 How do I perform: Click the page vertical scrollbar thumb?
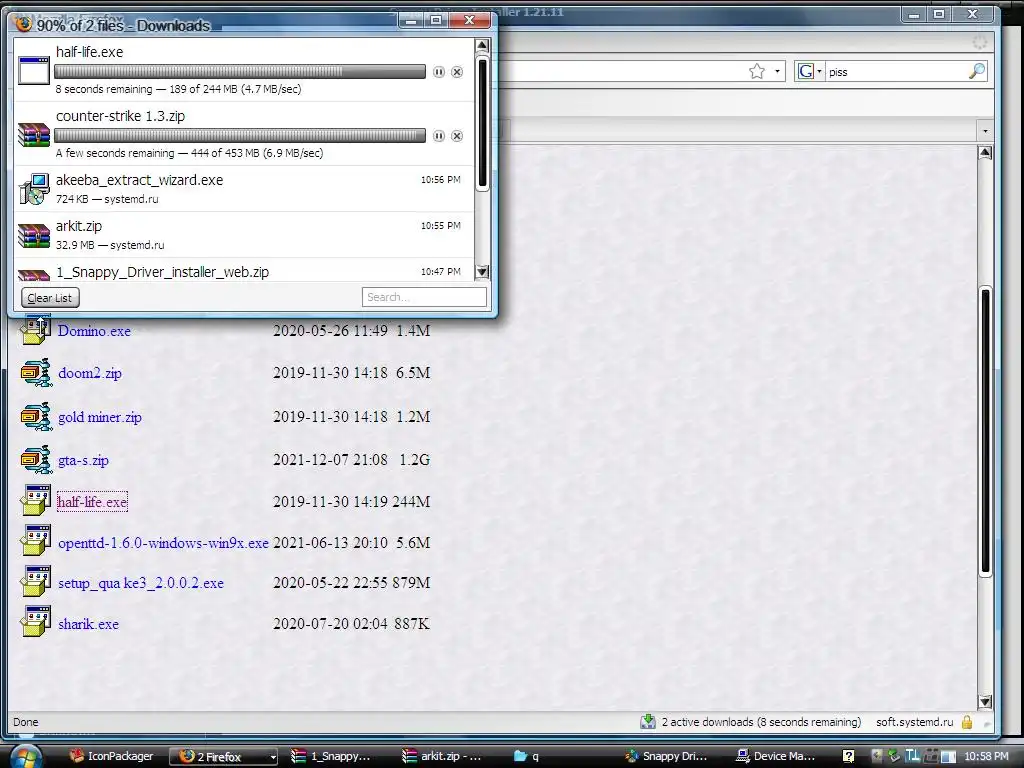pyautogui.click(x=985, y=431)
